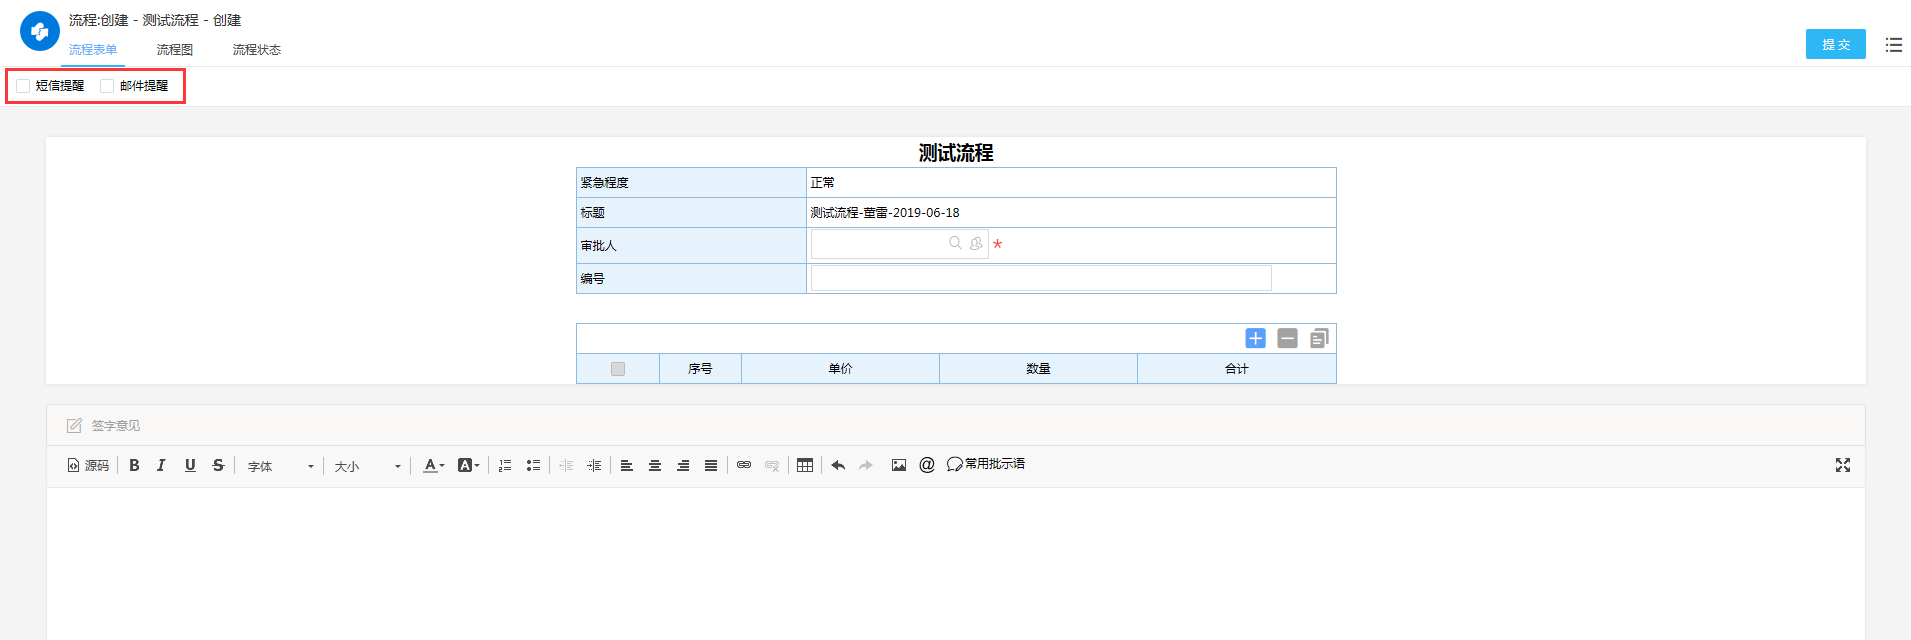Click the insert image icon
The width and height of the screenshot is (1911, 640).
click(899, 465)
